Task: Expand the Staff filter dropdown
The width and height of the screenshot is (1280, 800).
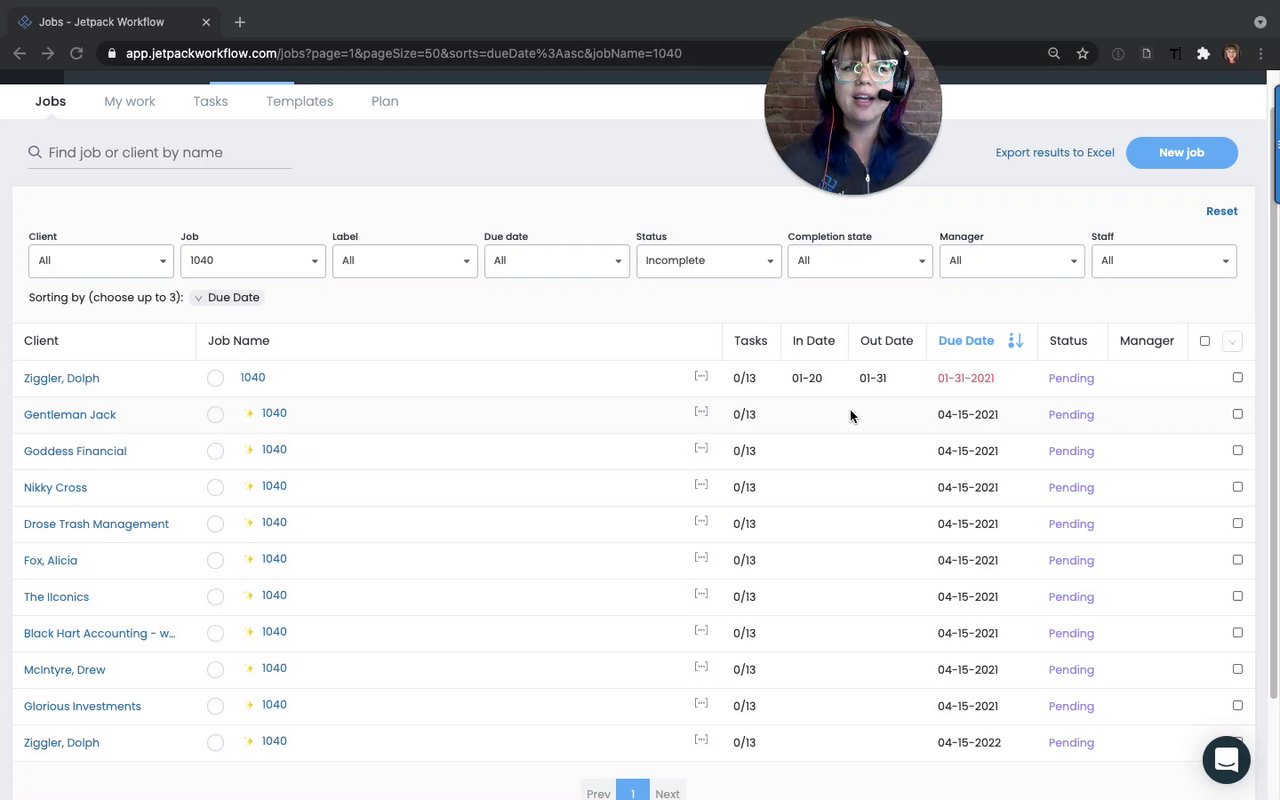Action: (x=1164, y=261)
